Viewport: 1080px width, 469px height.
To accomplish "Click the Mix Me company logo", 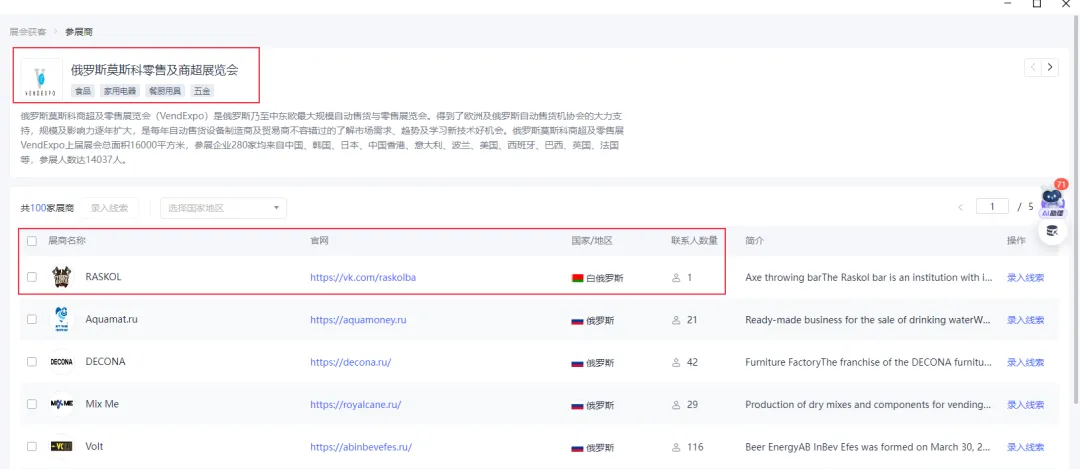I will pos(61,404).
